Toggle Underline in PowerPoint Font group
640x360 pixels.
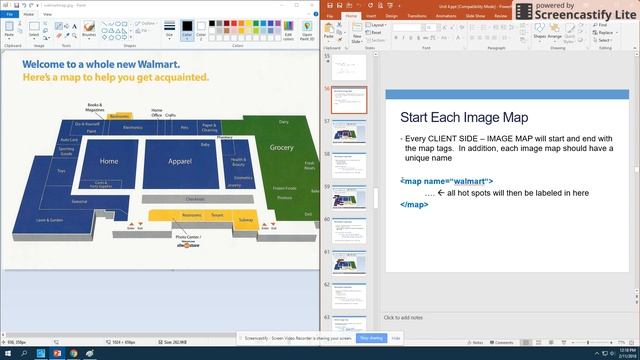pyautogui.click(x=411, y=38)
